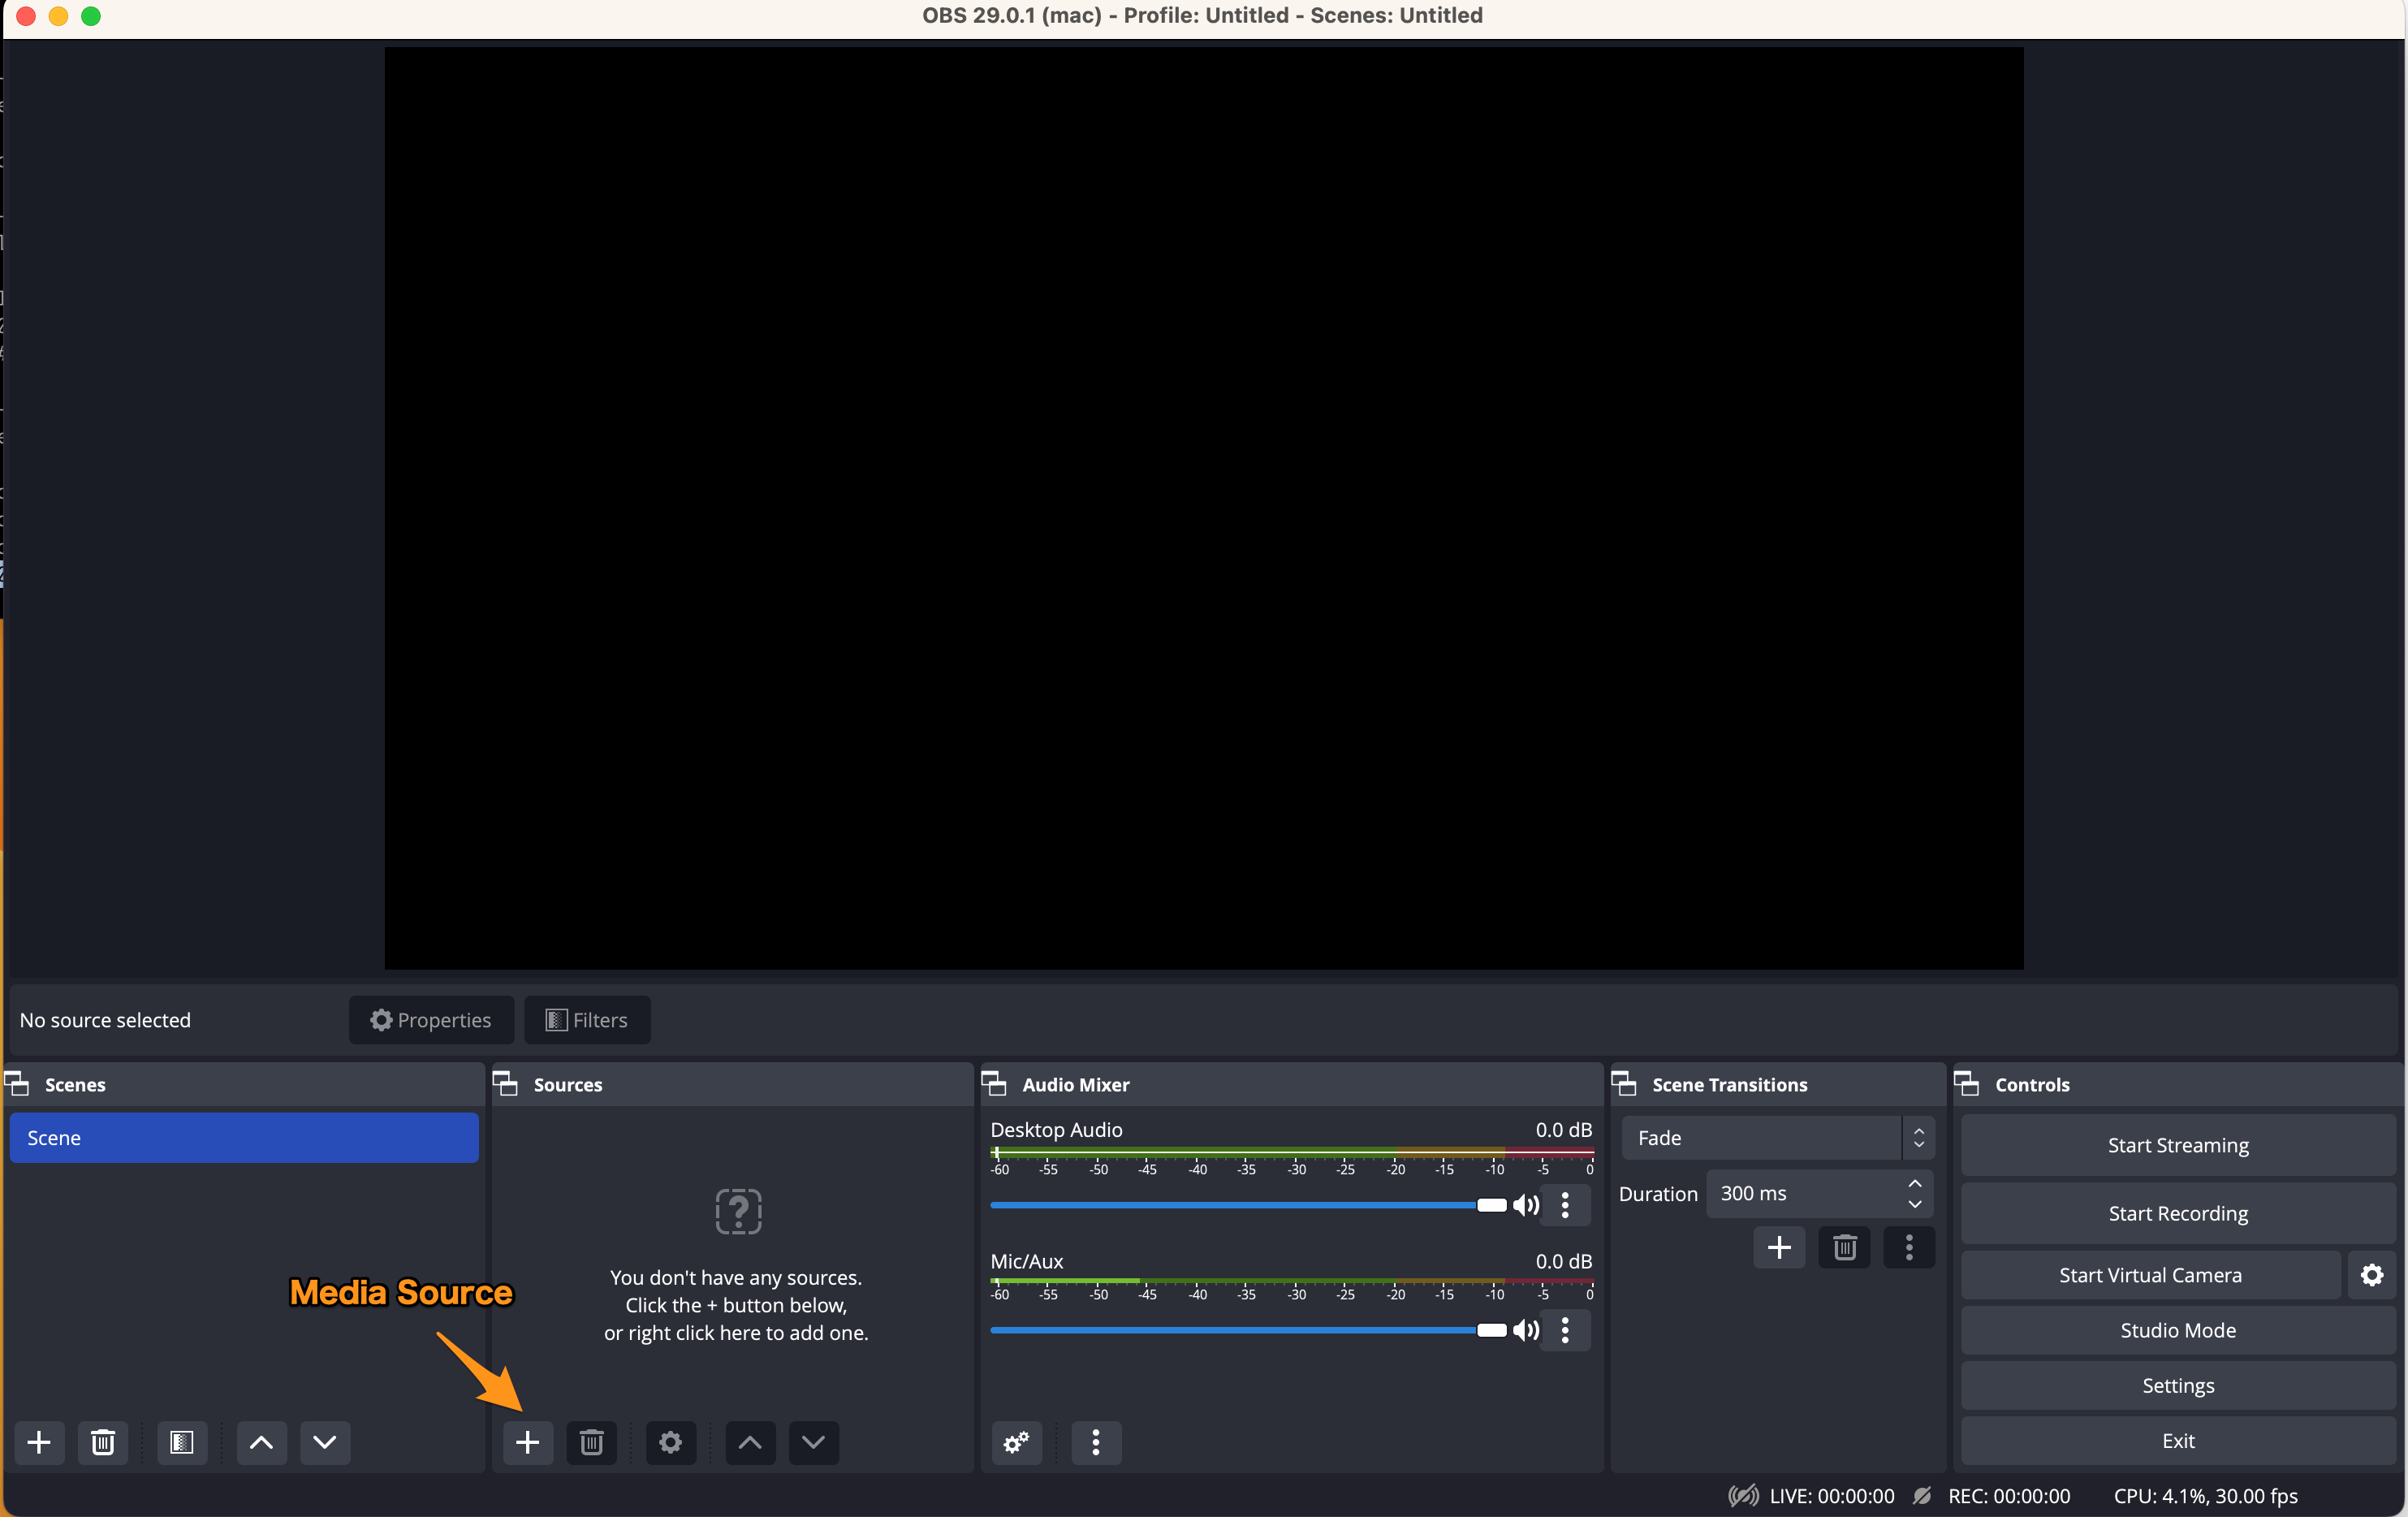Click the remove source trash icon
Image resolution: width=2408 pixels, height=1517 pixels.
tap(591, 1442)
